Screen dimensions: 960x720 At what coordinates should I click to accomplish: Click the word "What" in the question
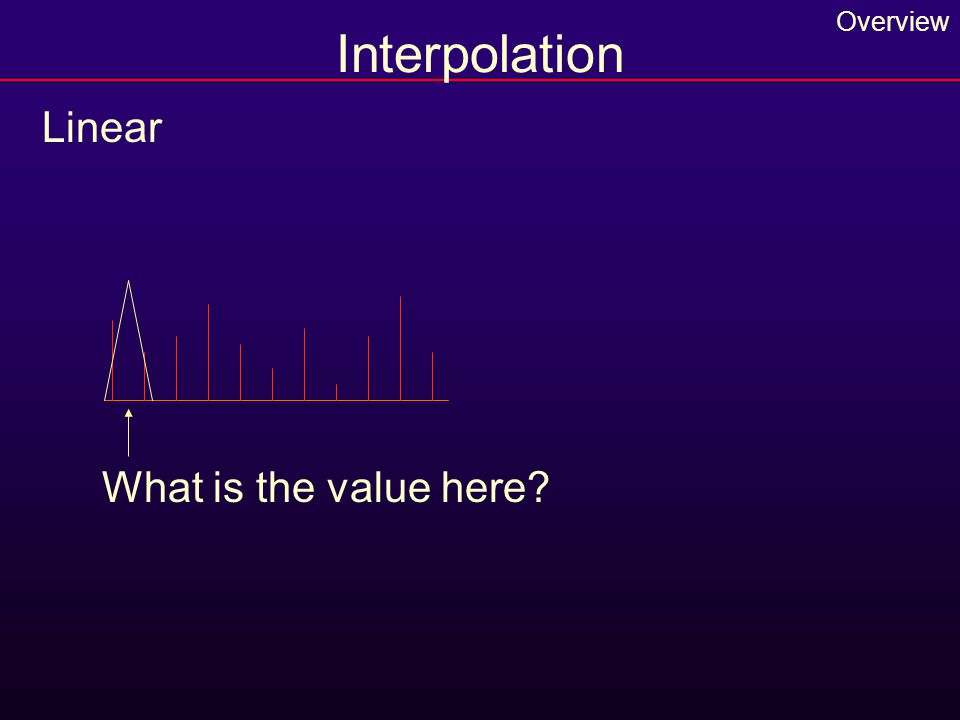click(x=153, y=487)
